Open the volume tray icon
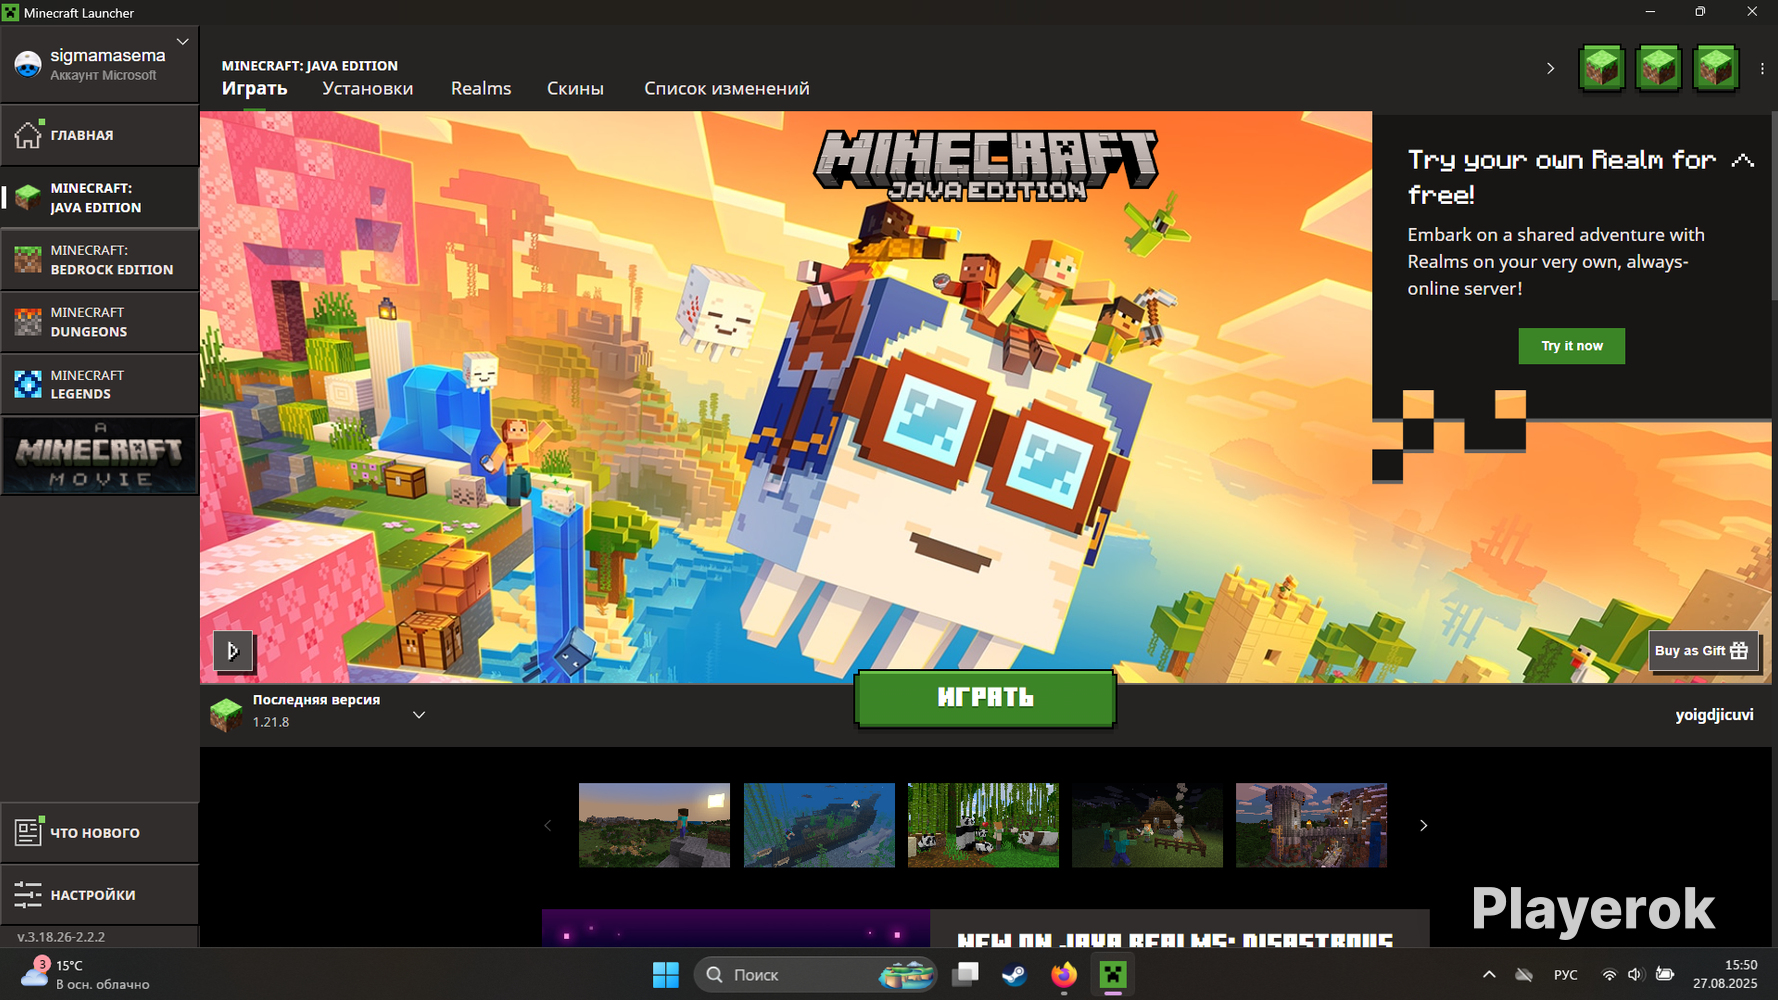This screenshot has width=1778, height=1000. tap(1635, 974)
